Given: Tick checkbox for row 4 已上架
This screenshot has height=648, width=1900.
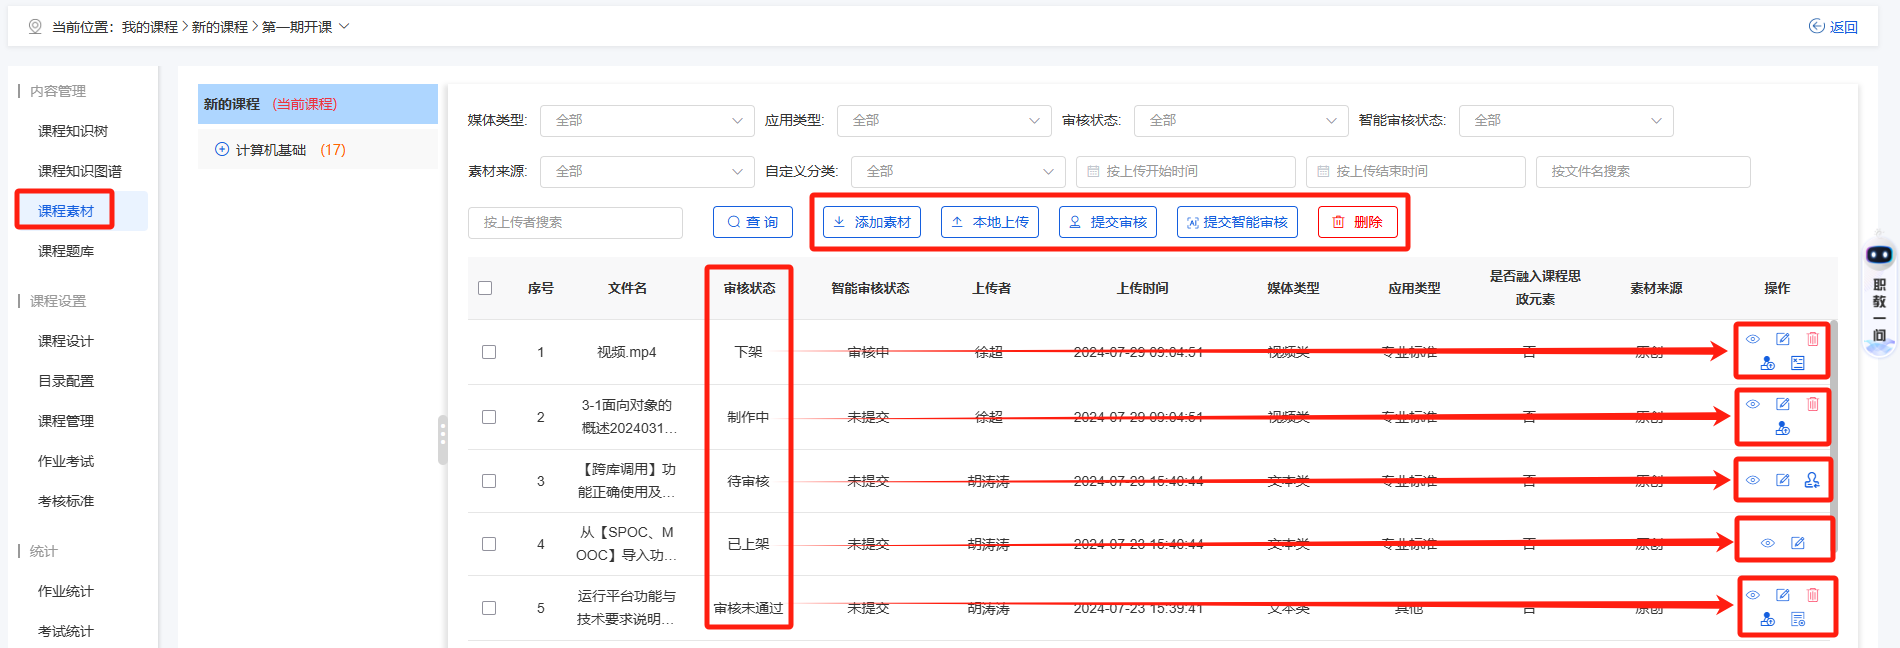Looking at the screenshot, I should [x=489, y=544].
